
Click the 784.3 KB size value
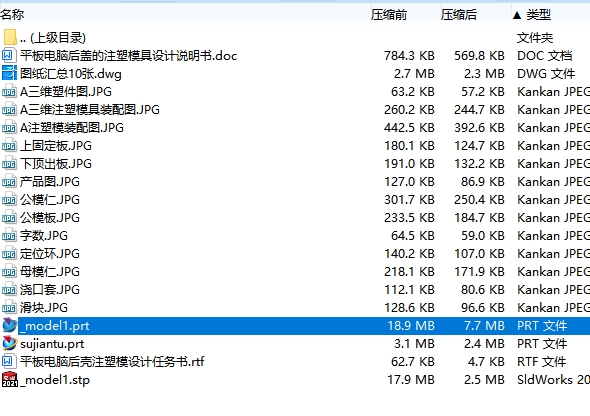(409, 56)
